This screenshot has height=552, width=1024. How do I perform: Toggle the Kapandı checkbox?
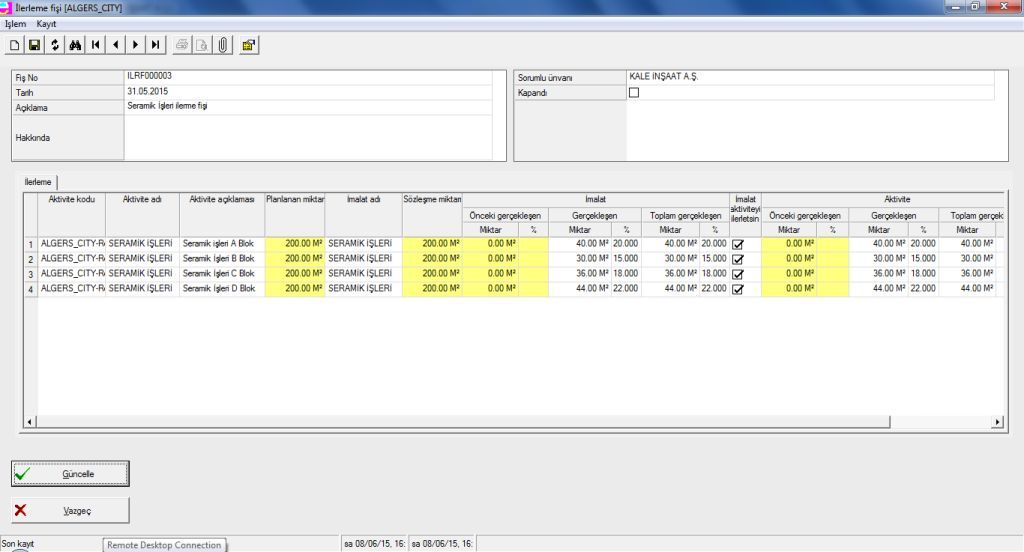(633, 93)
